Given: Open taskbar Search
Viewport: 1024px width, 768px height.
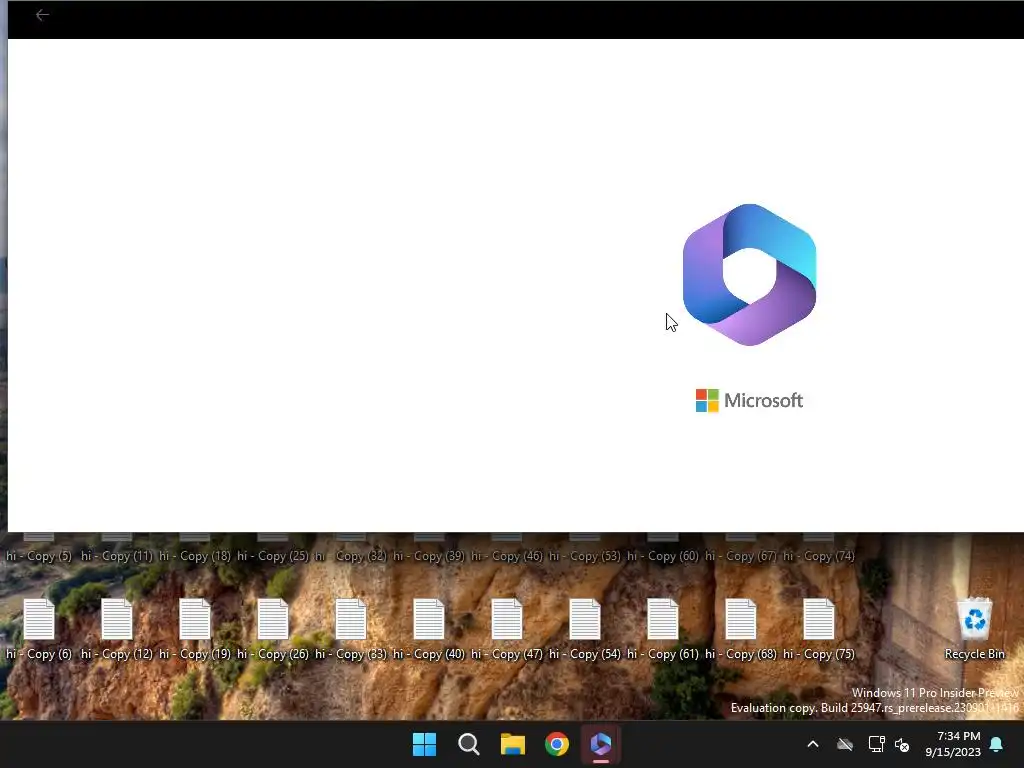Looking at the screenshot, I should click(468, 744).
